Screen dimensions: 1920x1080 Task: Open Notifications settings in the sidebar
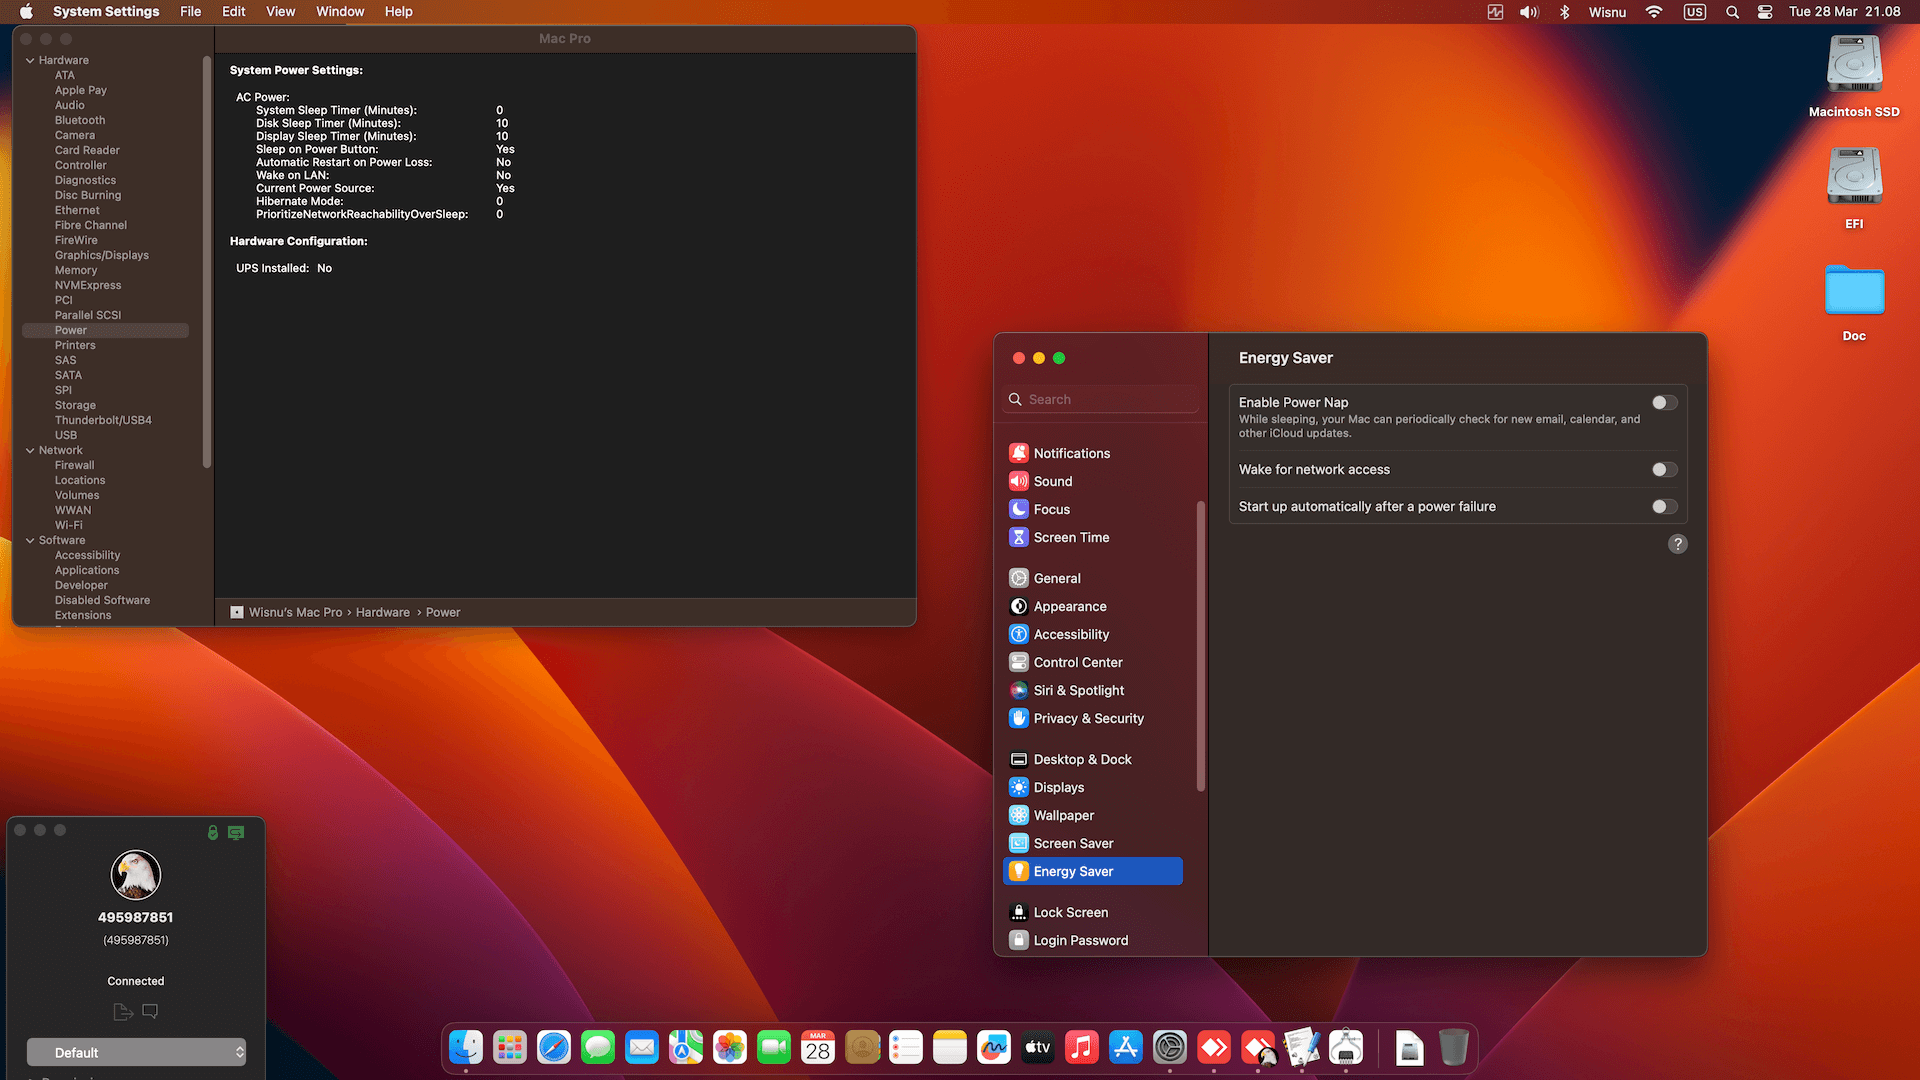click(x=1071, y=453)
